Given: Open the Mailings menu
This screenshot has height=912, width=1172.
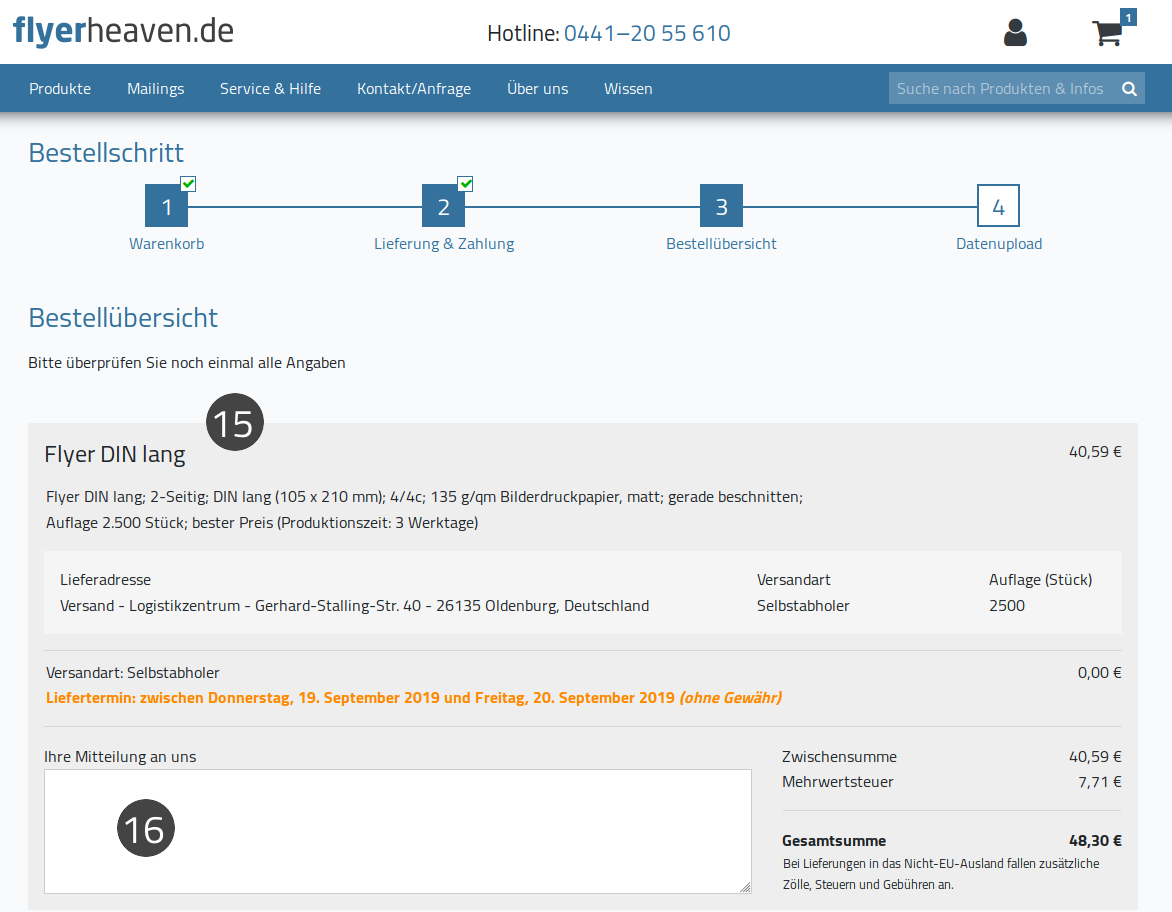Looking at the screenshot, I should click(x=155, y=89).
